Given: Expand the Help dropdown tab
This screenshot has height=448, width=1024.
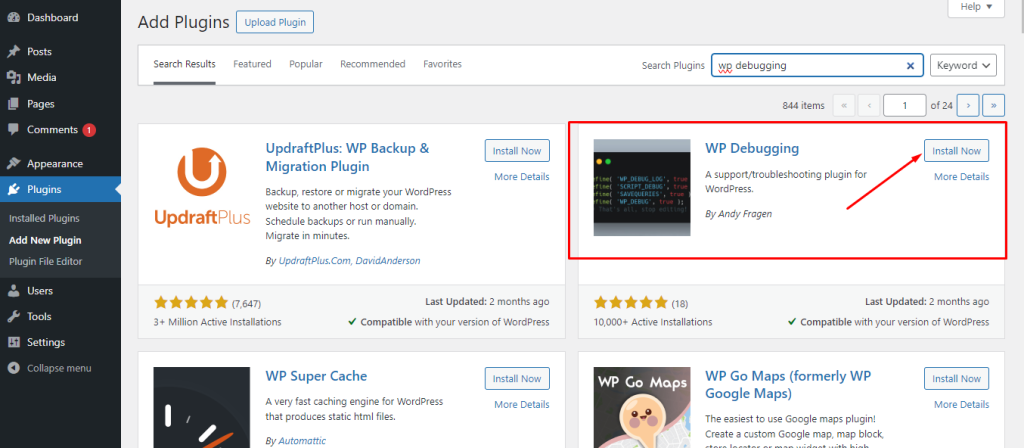Looking at the screenshot, I should [x=976, y=7].
